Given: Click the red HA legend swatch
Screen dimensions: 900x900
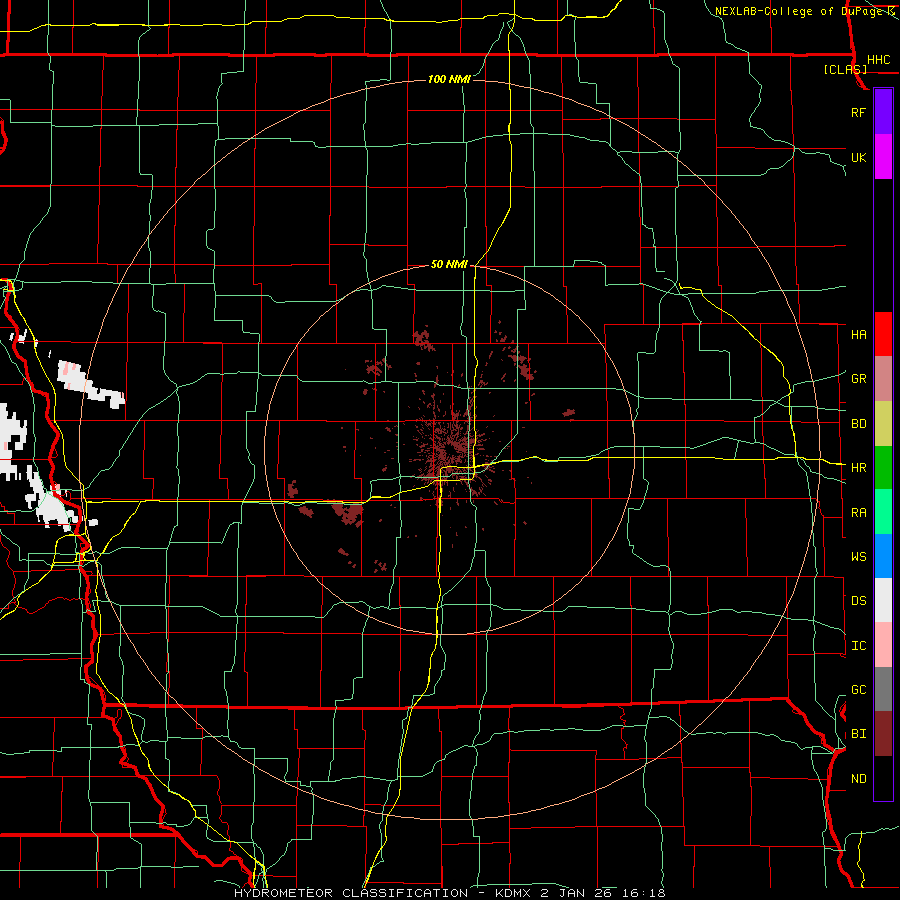Looking at the screenshot, I should (883, 334).
